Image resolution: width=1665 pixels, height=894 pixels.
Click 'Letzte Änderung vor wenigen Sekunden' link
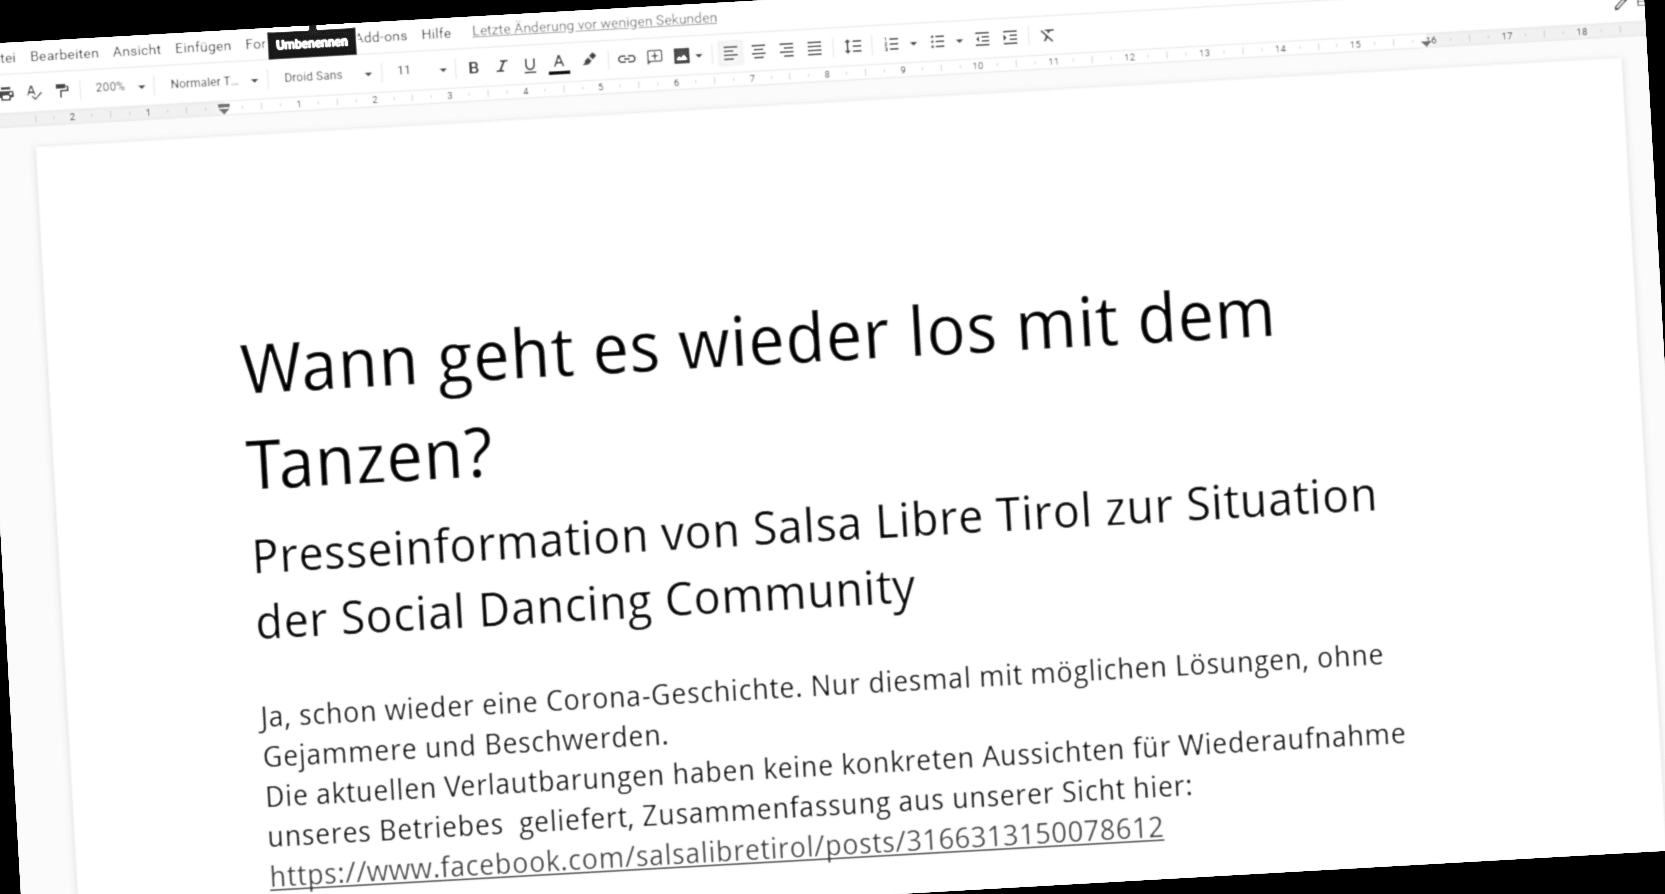point(594,24)
